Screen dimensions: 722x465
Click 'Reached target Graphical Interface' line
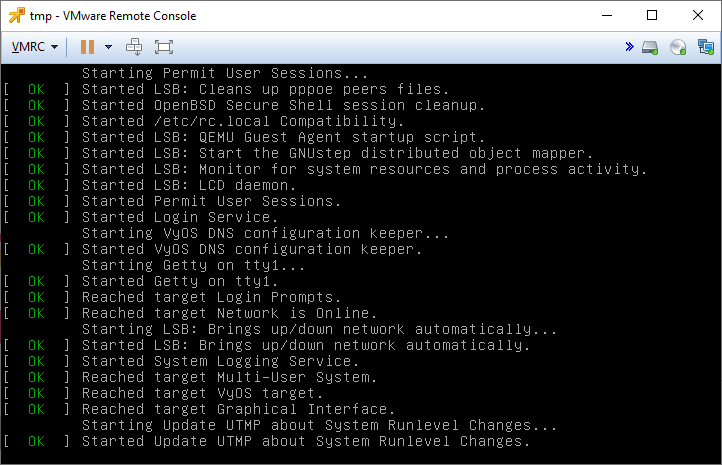tap(239, 409)
